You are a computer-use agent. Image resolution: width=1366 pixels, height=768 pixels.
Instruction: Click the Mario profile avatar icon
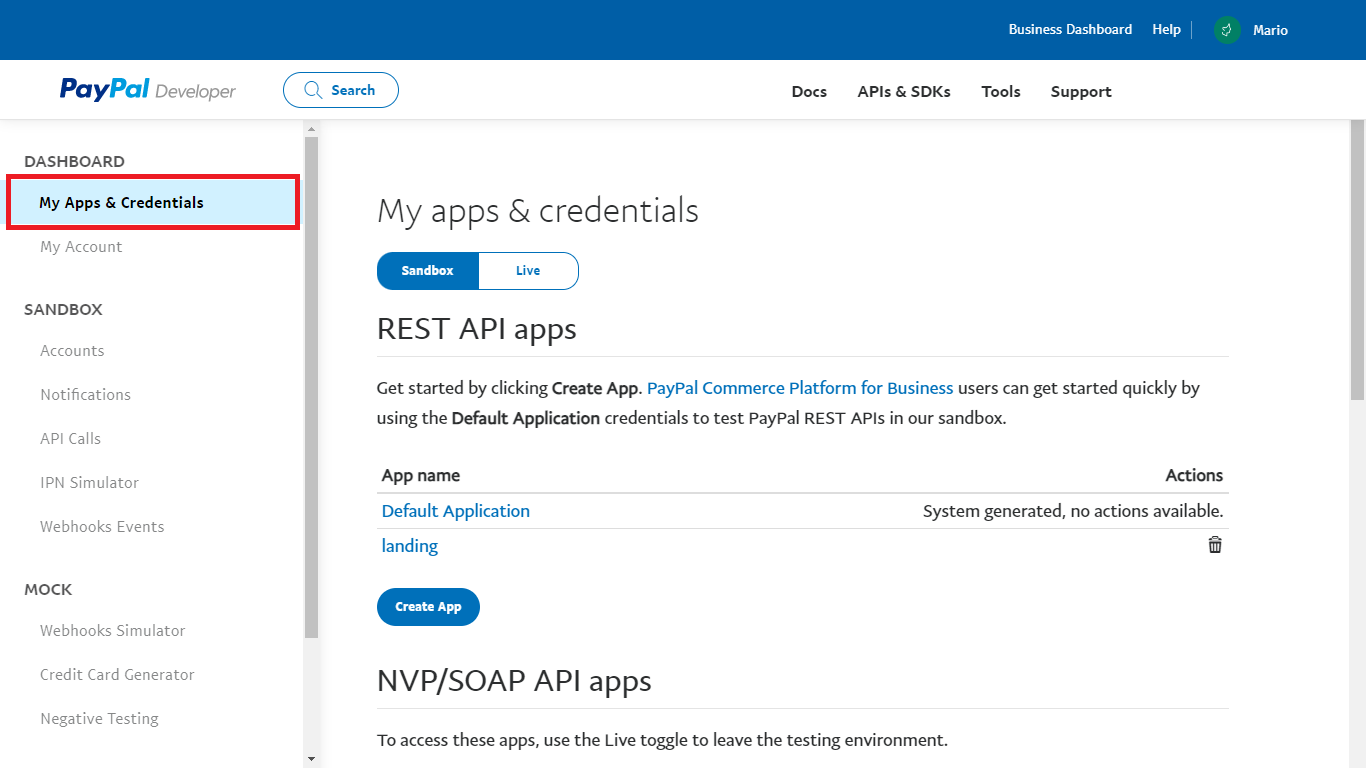click(x=1227, y=30)
